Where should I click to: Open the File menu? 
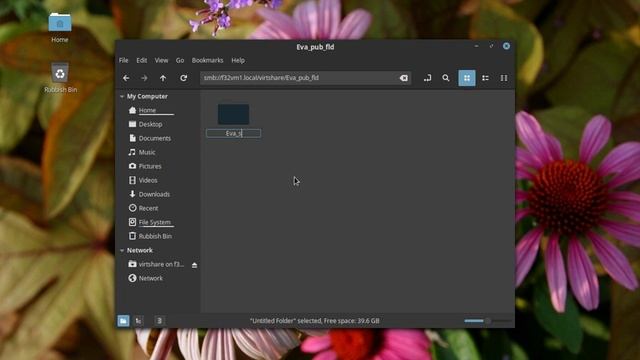(x=124, y=60)
